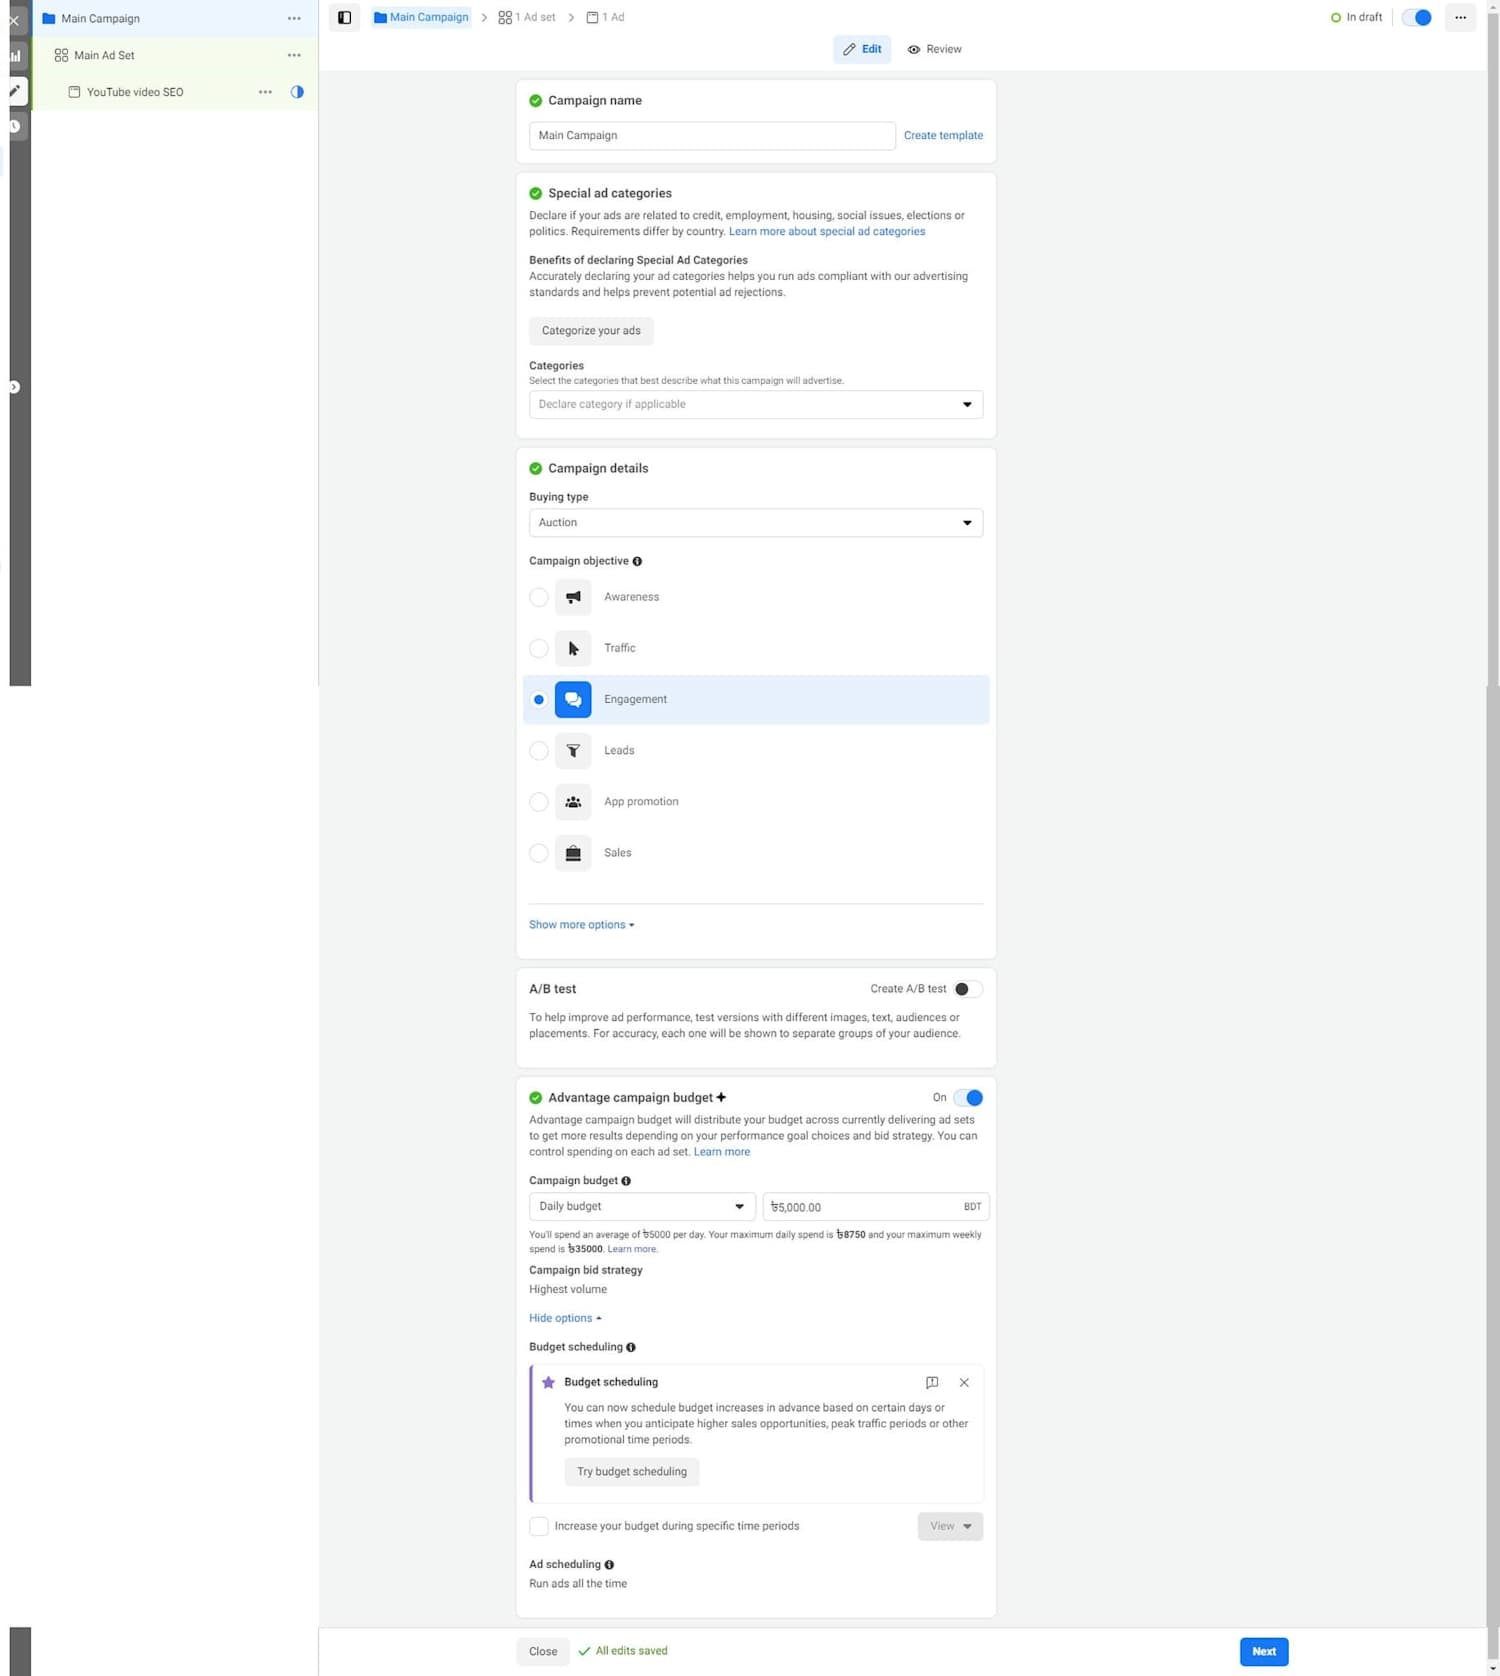Image resolution: width=1500 pixels, height=1676 pixels.
Task: Click the clock history icon in left rail
Action: coord(14,126)
